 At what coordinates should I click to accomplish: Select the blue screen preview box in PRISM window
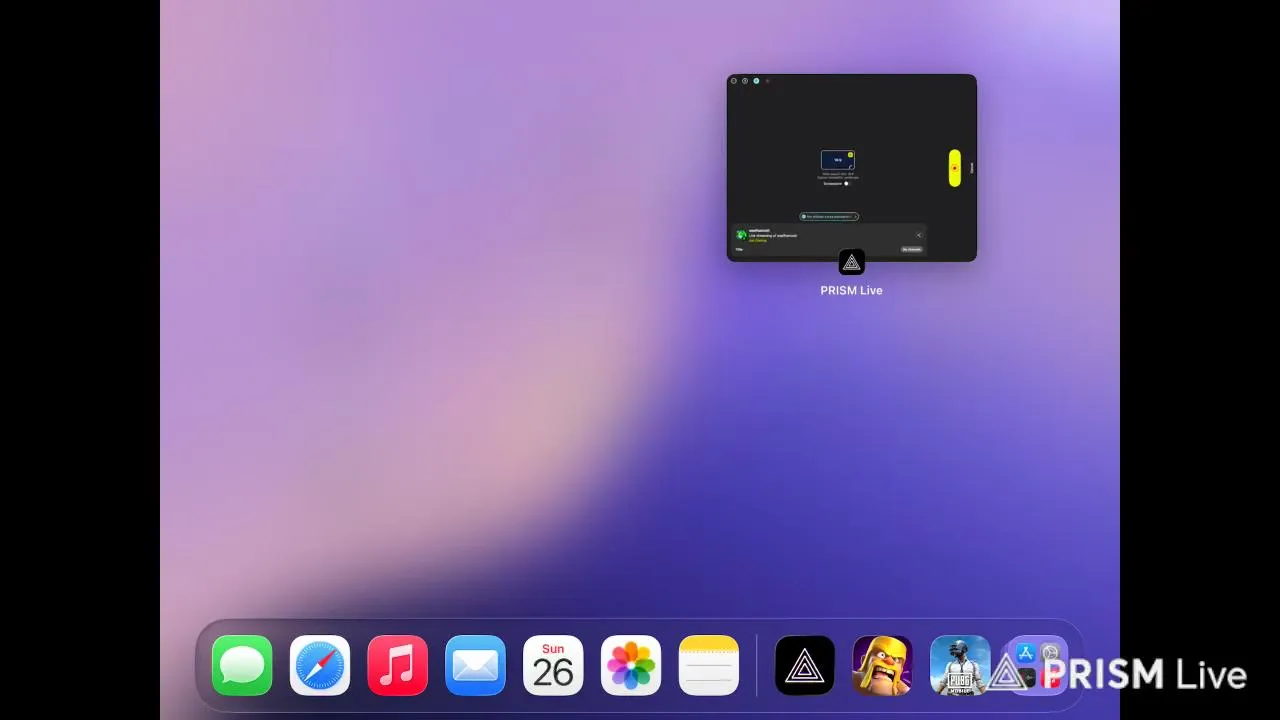tap(838, 160)
